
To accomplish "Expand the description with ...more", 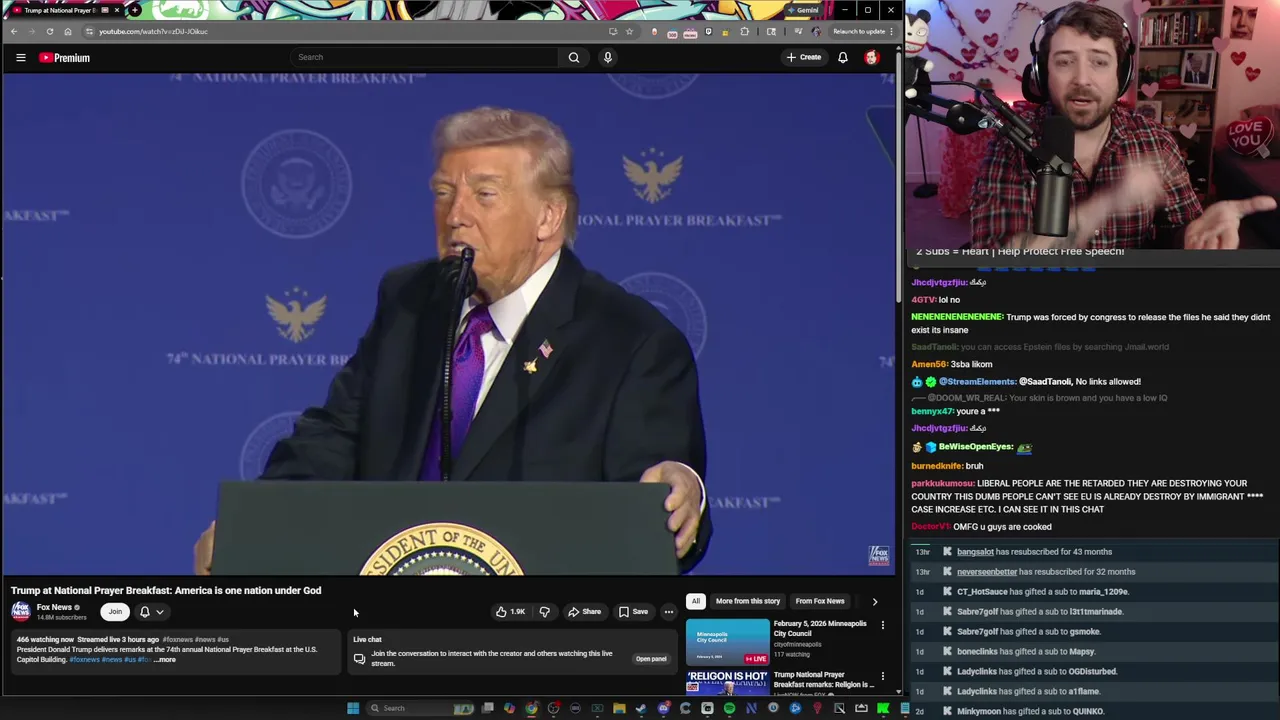I will click(x=164, y=660).
